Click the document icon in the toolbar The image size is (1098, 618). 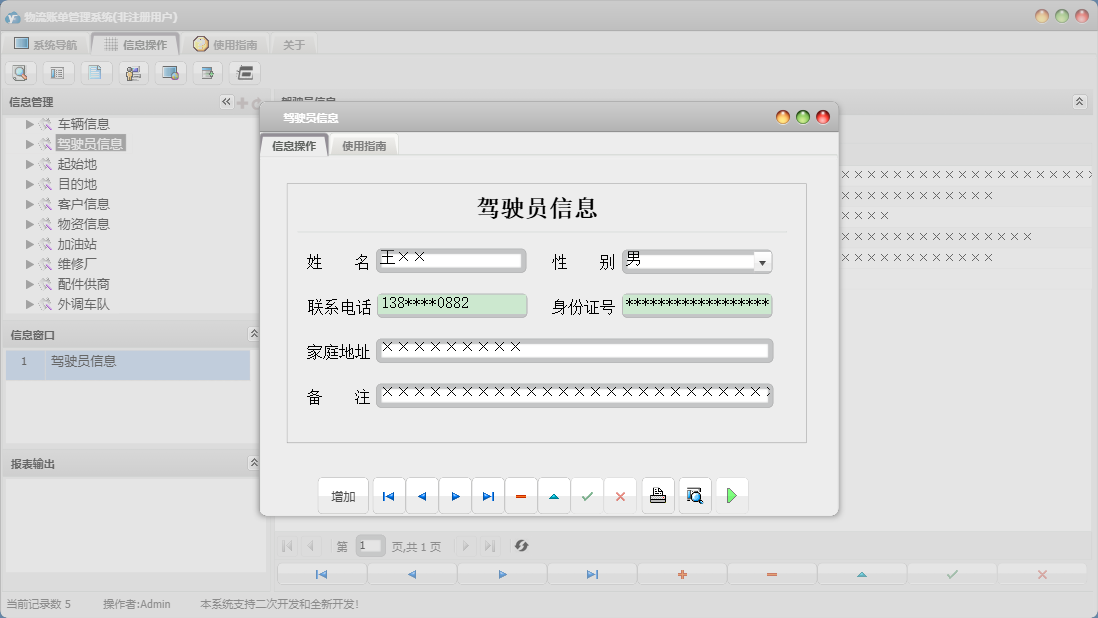point(95,72)
